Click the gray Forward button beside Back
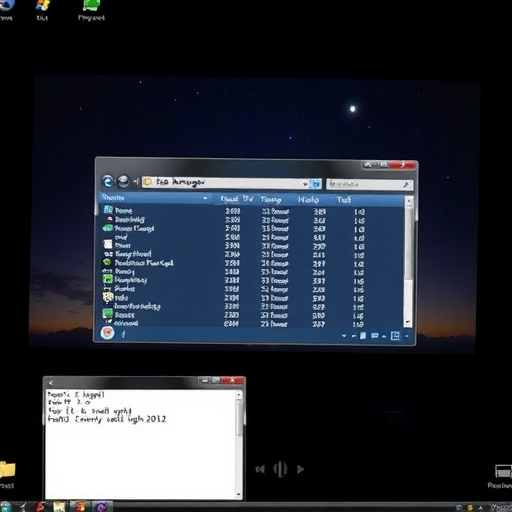Image resolution: width=512 pixels, height=512 pixels. coord(123,182)
